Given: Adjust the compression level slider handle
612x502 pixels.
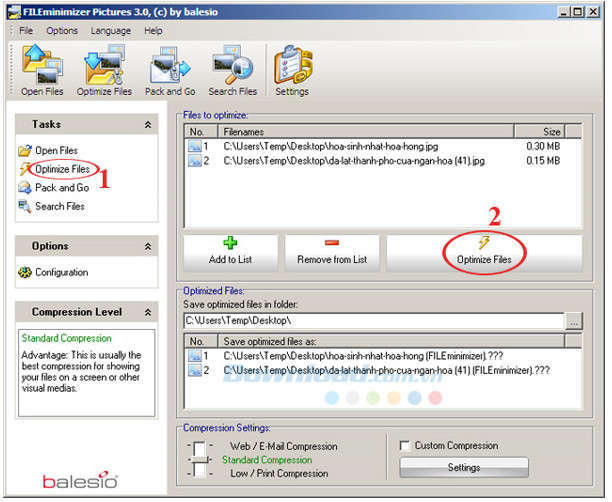Looking at the screenshot, I should point(200,459).
